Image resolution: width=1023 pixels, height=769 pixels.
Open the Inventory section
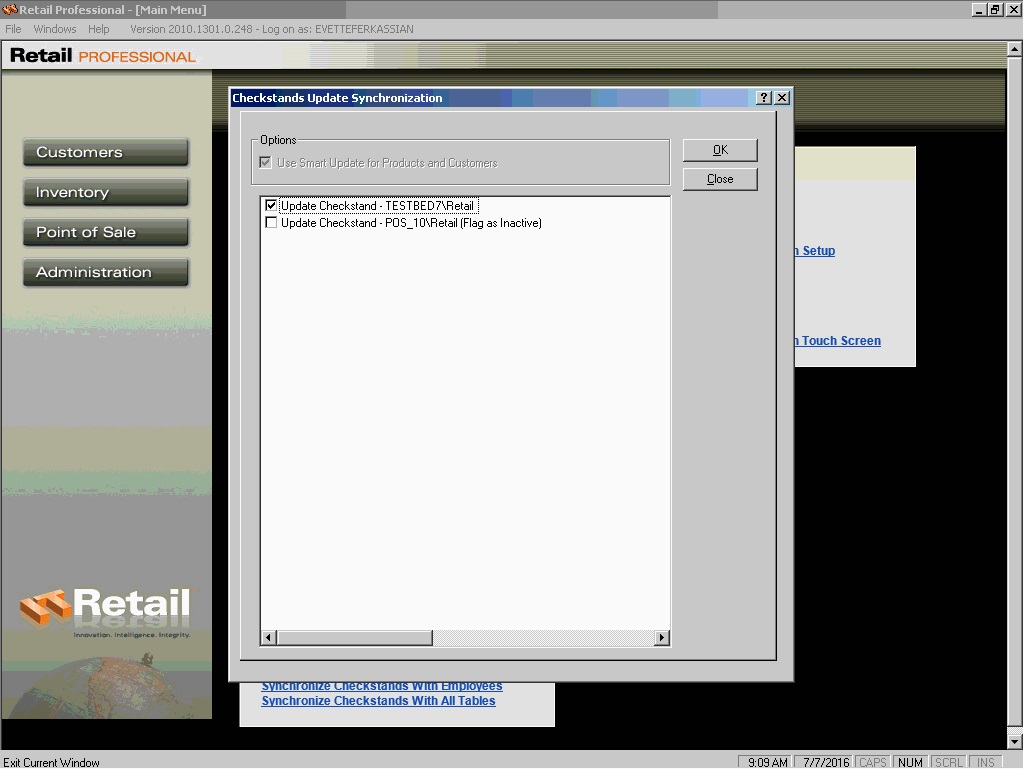click(x=106, y=192)
